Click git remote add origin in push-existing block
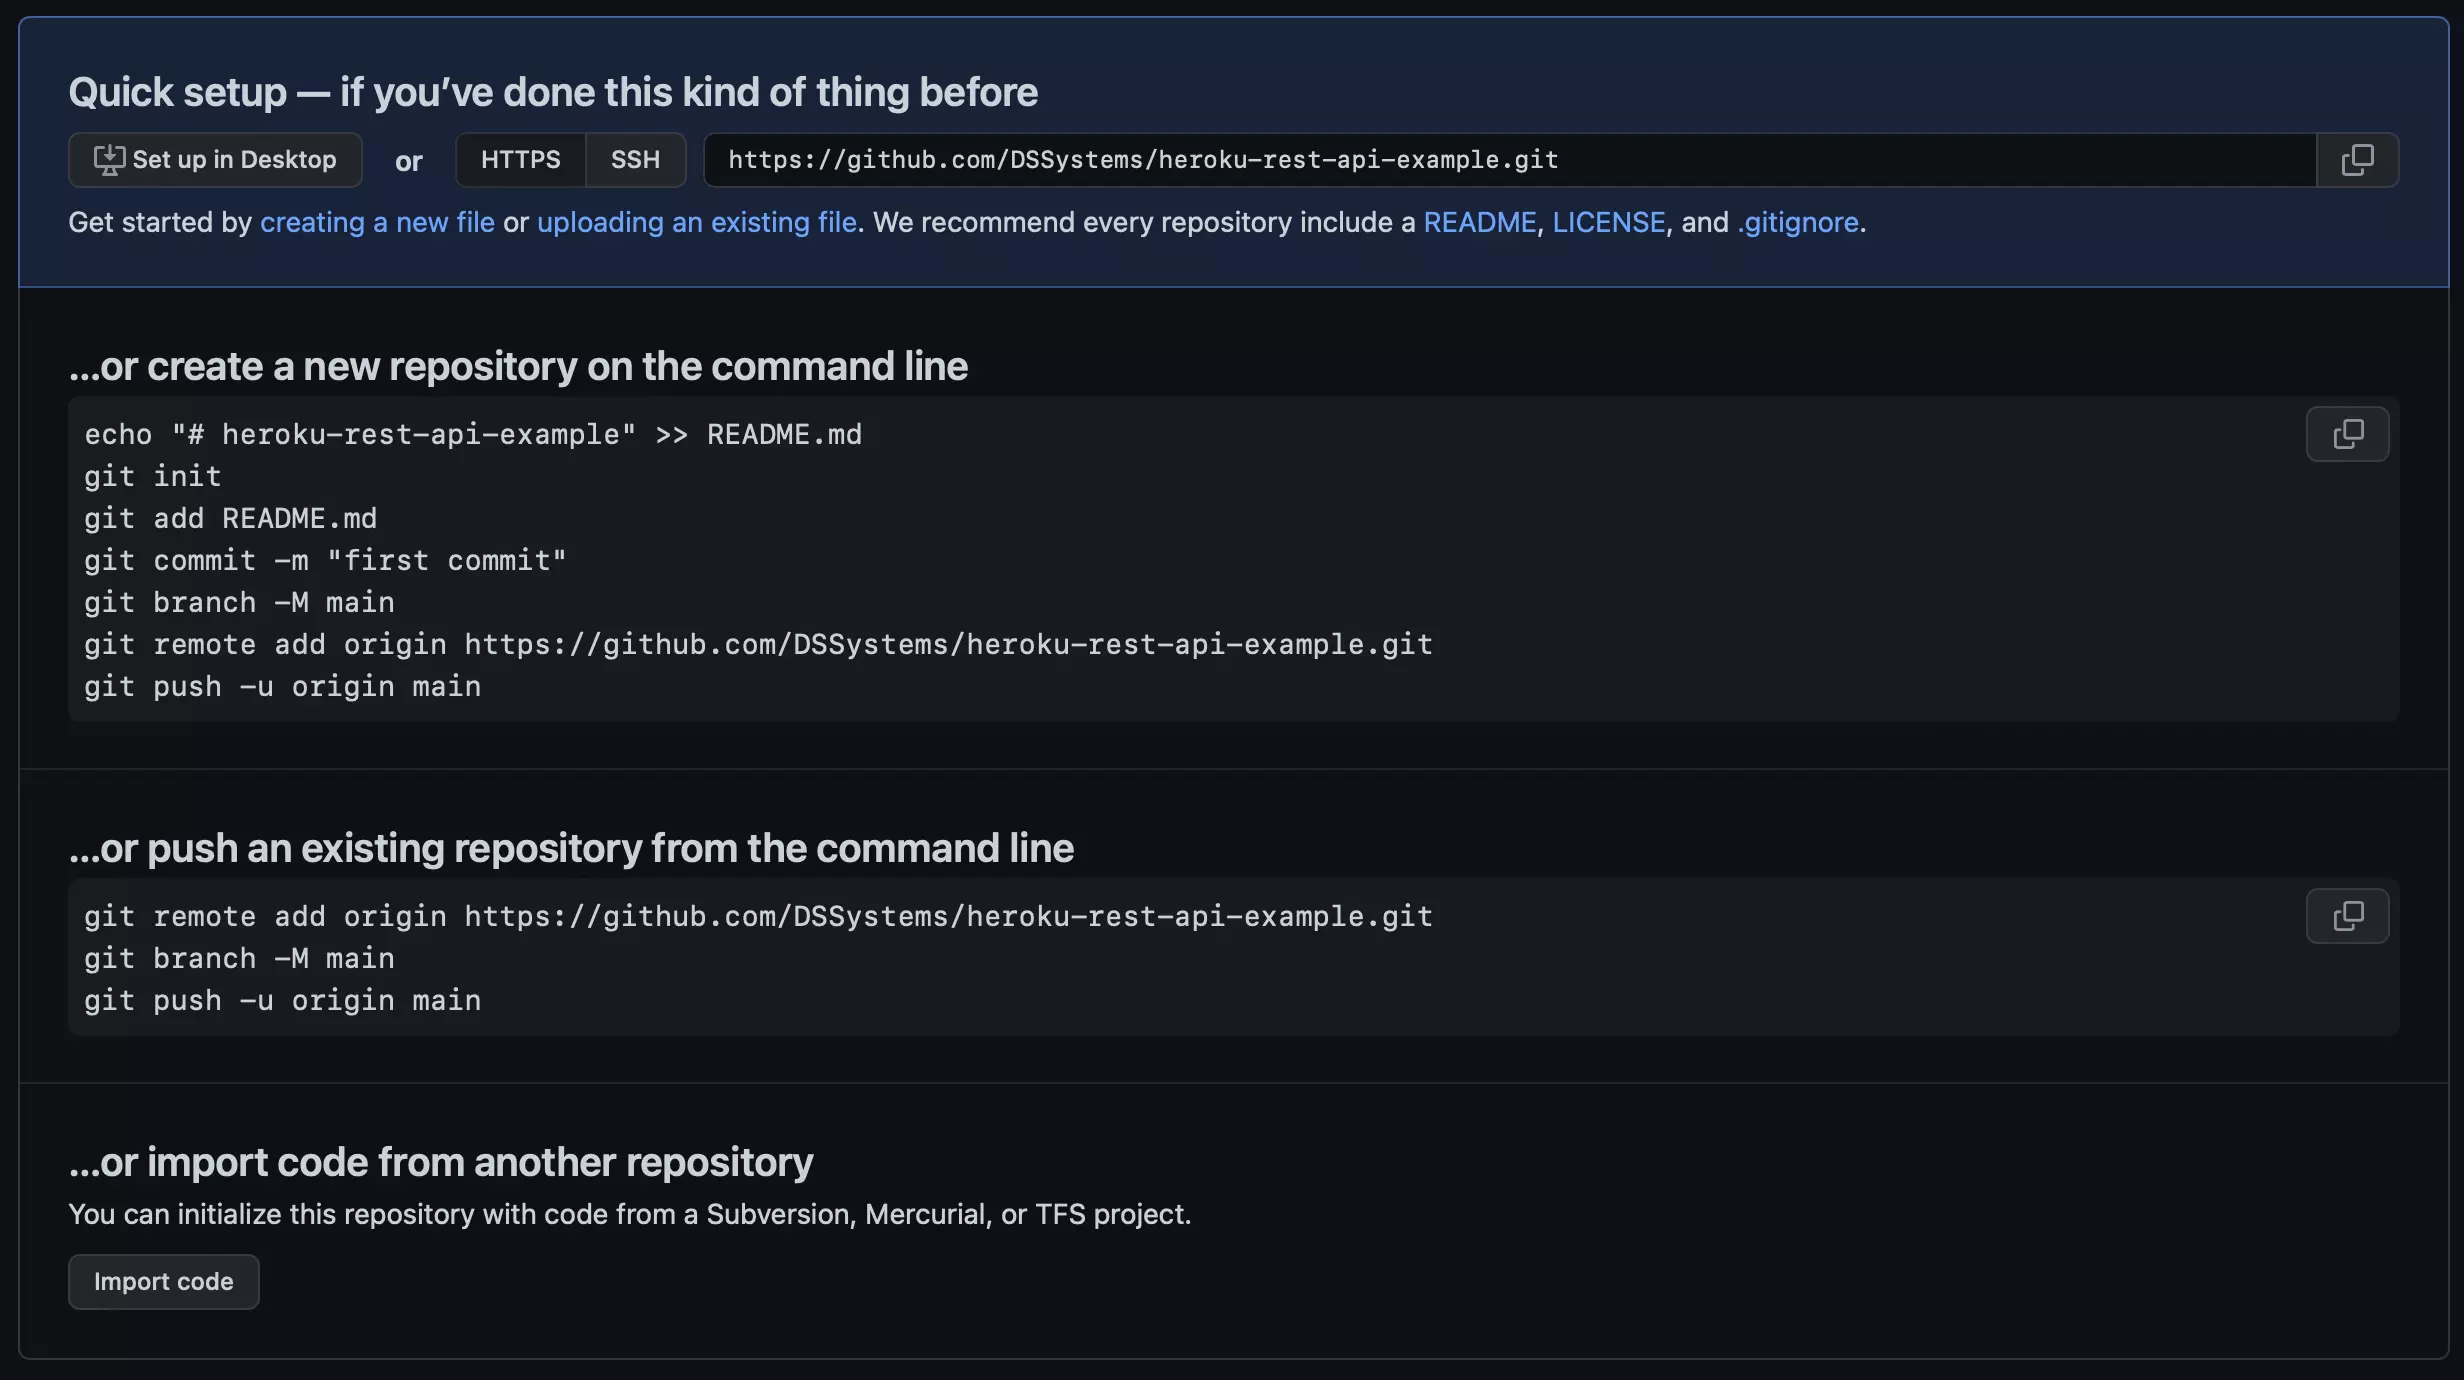 coord(758,917)
